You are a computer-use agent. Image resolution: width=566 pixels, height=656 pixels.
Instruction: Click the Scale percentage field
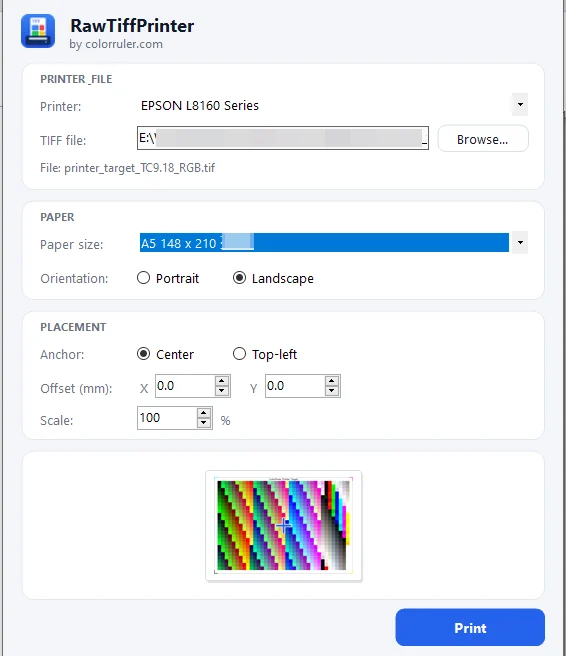[167, 418]
